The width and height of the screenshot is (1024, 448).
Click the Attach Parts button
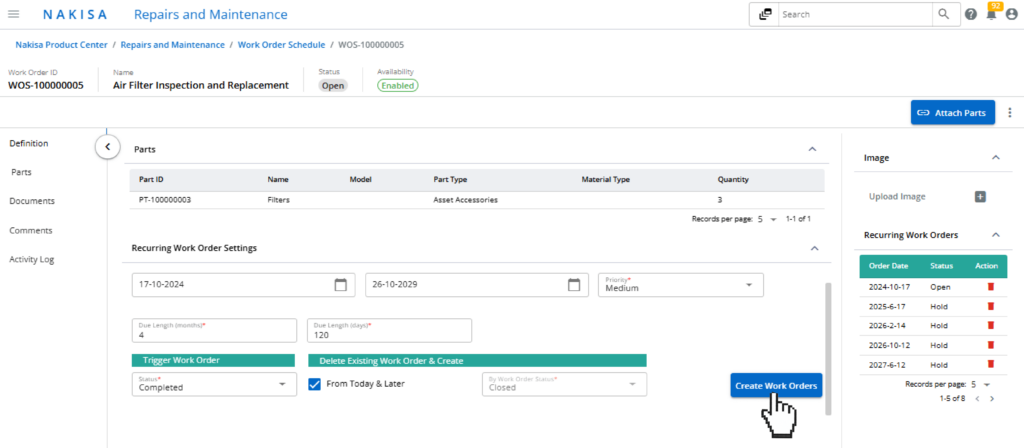coord(952,113)
